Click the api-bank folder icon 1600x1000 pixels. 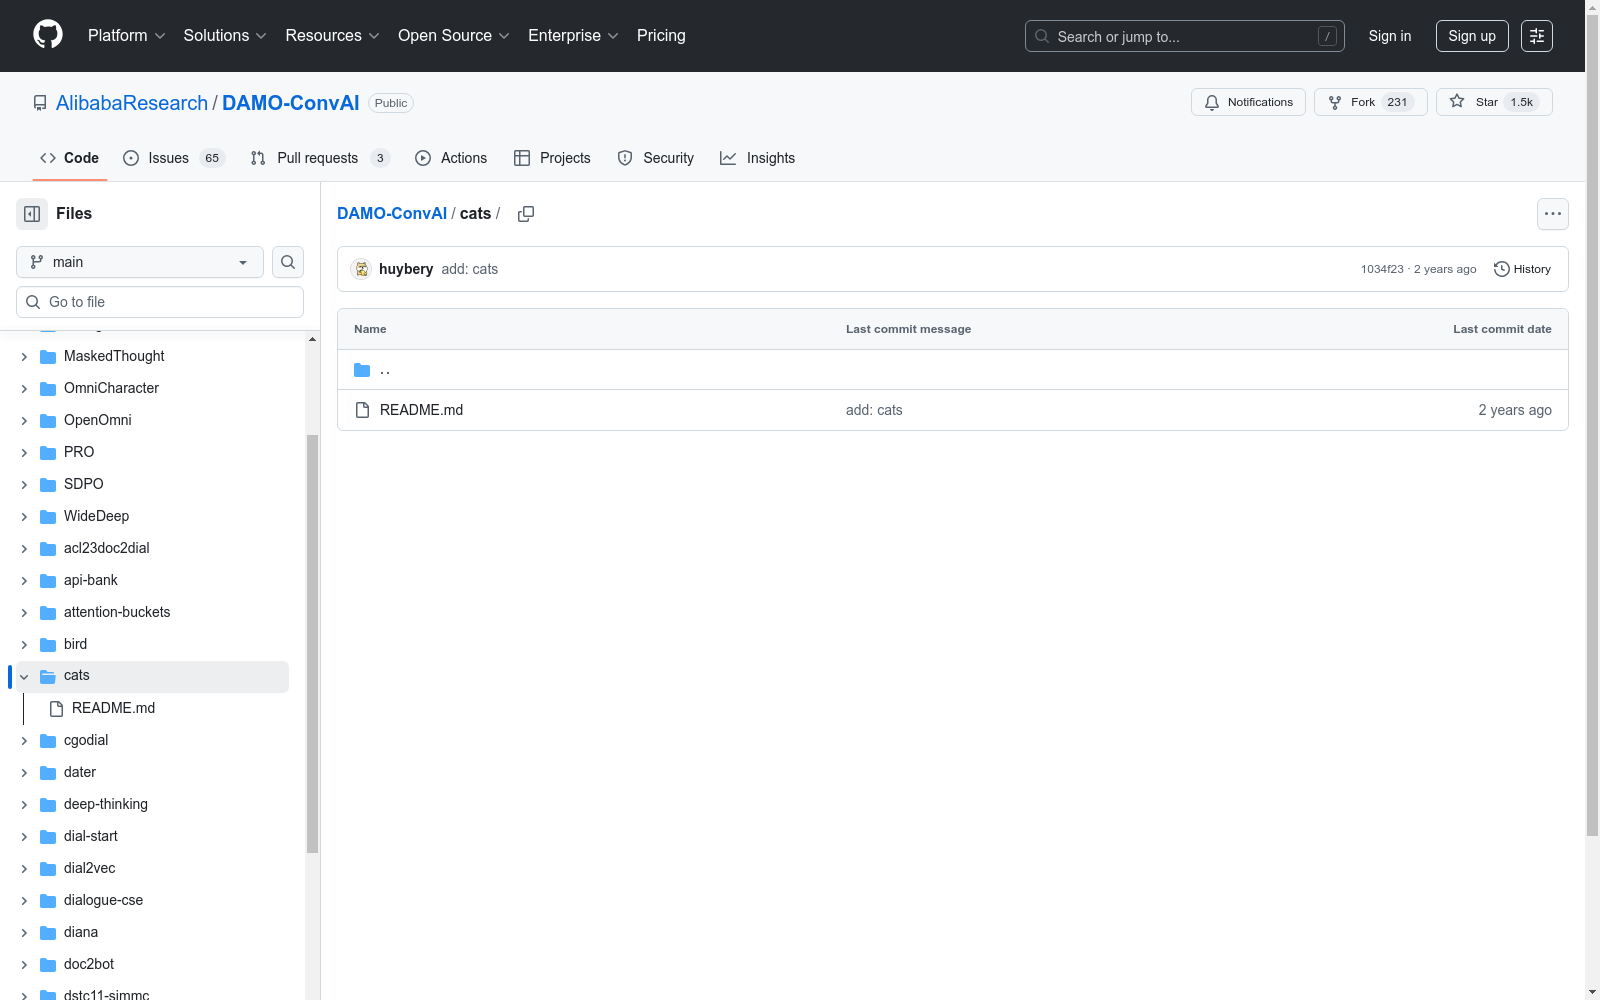pos(48,580)
